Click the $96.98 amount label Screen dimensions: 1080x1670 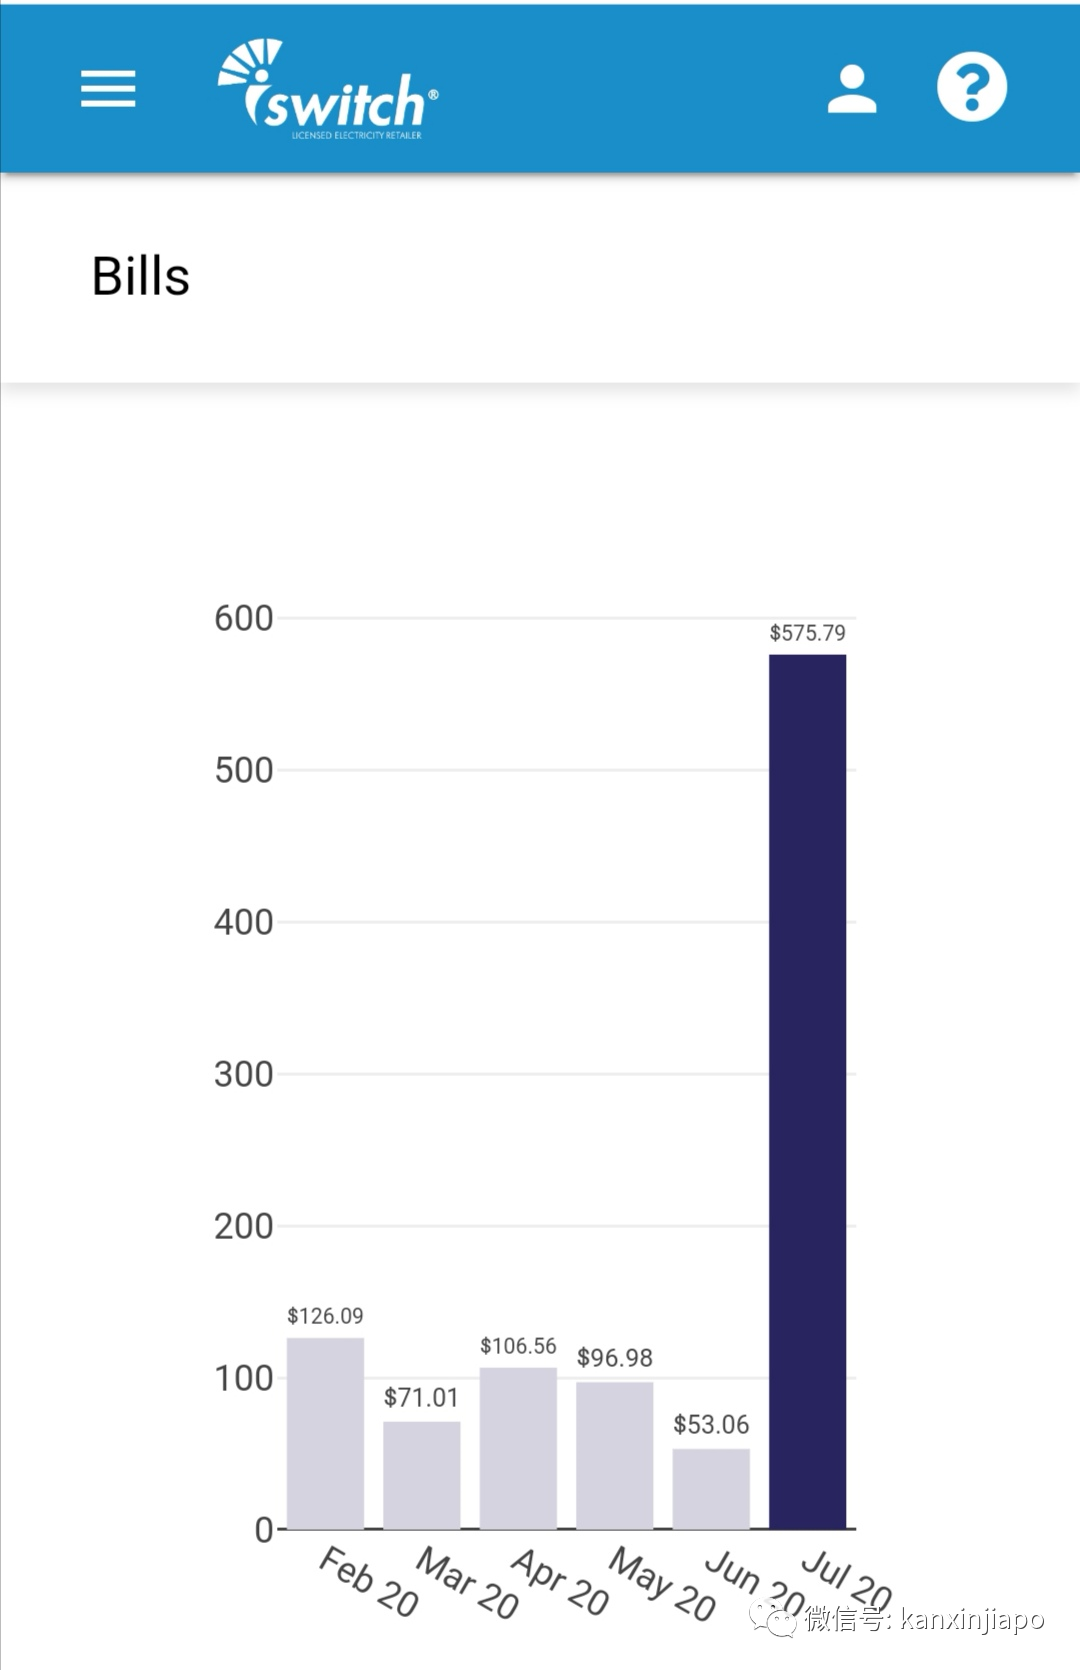click(614, 1358)
